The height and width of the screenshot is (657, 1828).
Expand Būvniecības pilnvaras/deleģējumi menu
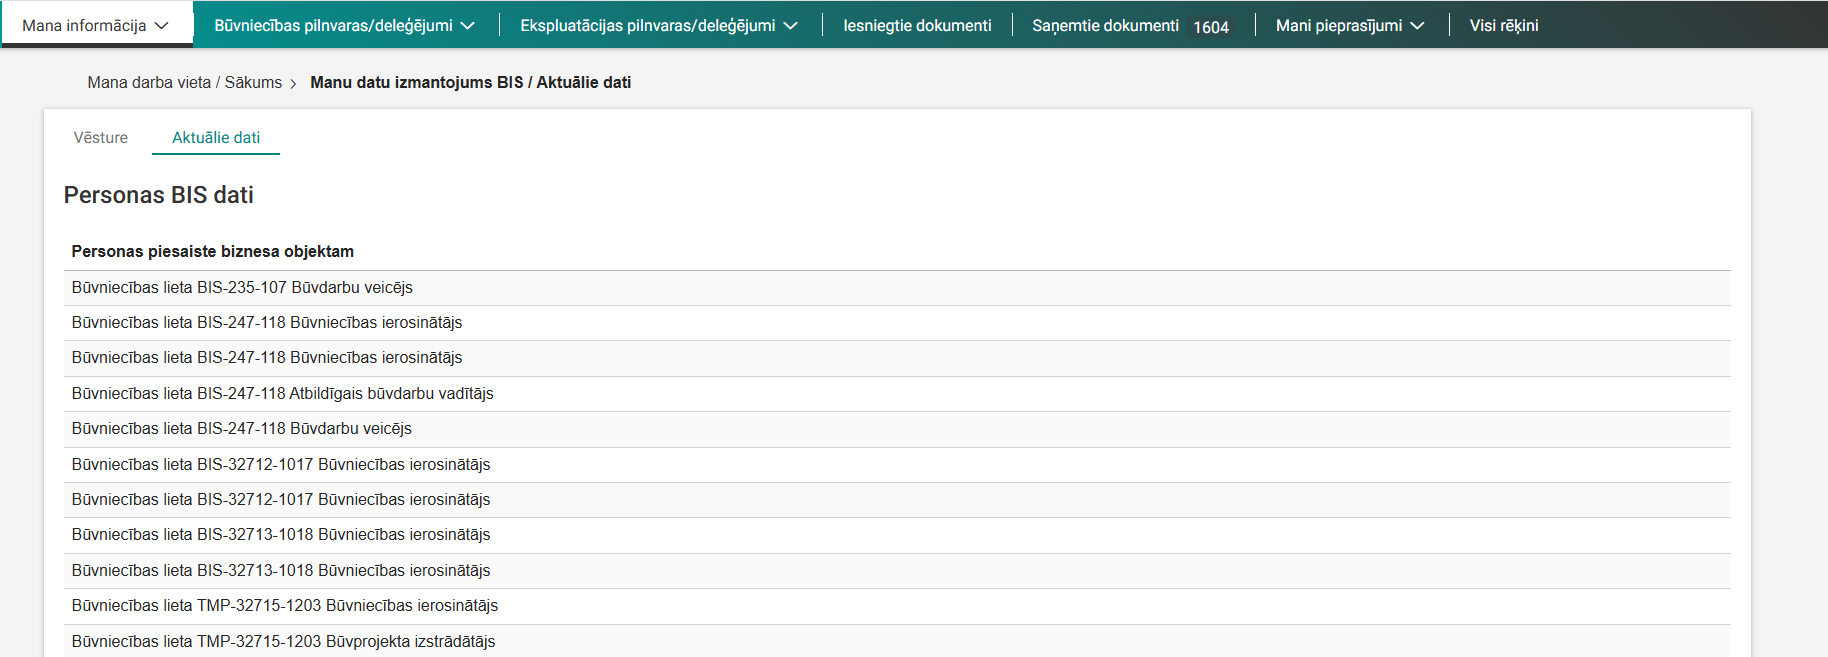(344, 25)
